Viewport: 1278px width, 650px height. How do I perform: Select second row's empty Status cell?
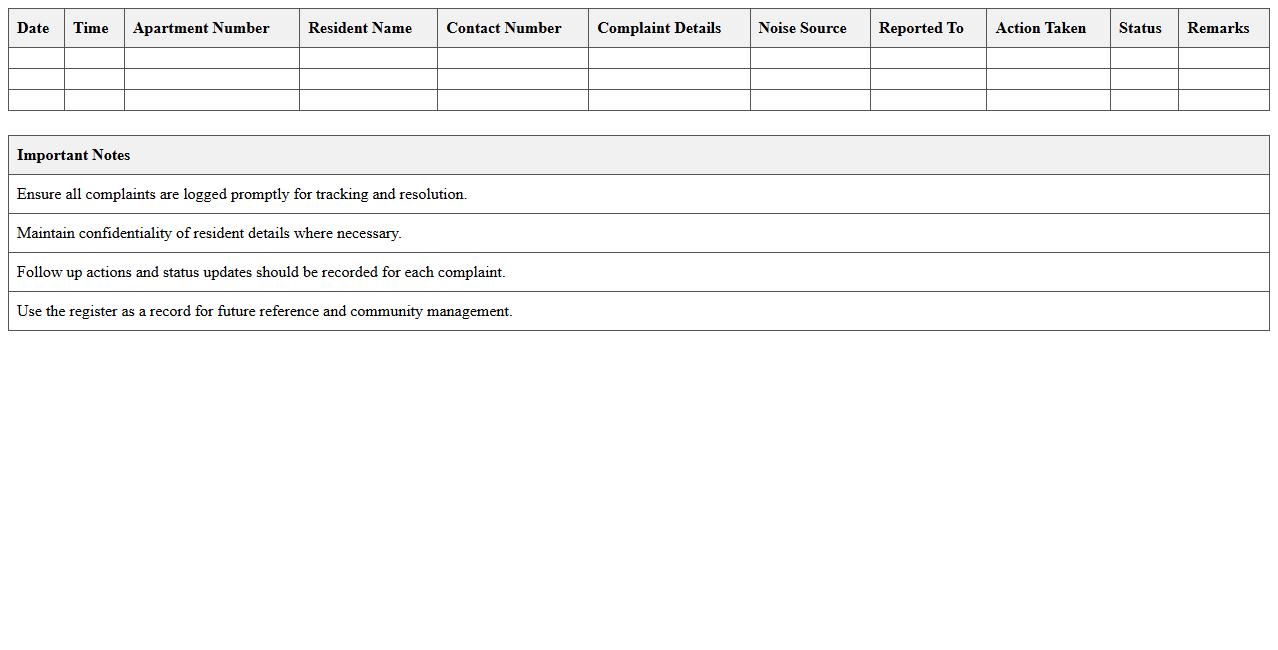tap(1144, 79)
